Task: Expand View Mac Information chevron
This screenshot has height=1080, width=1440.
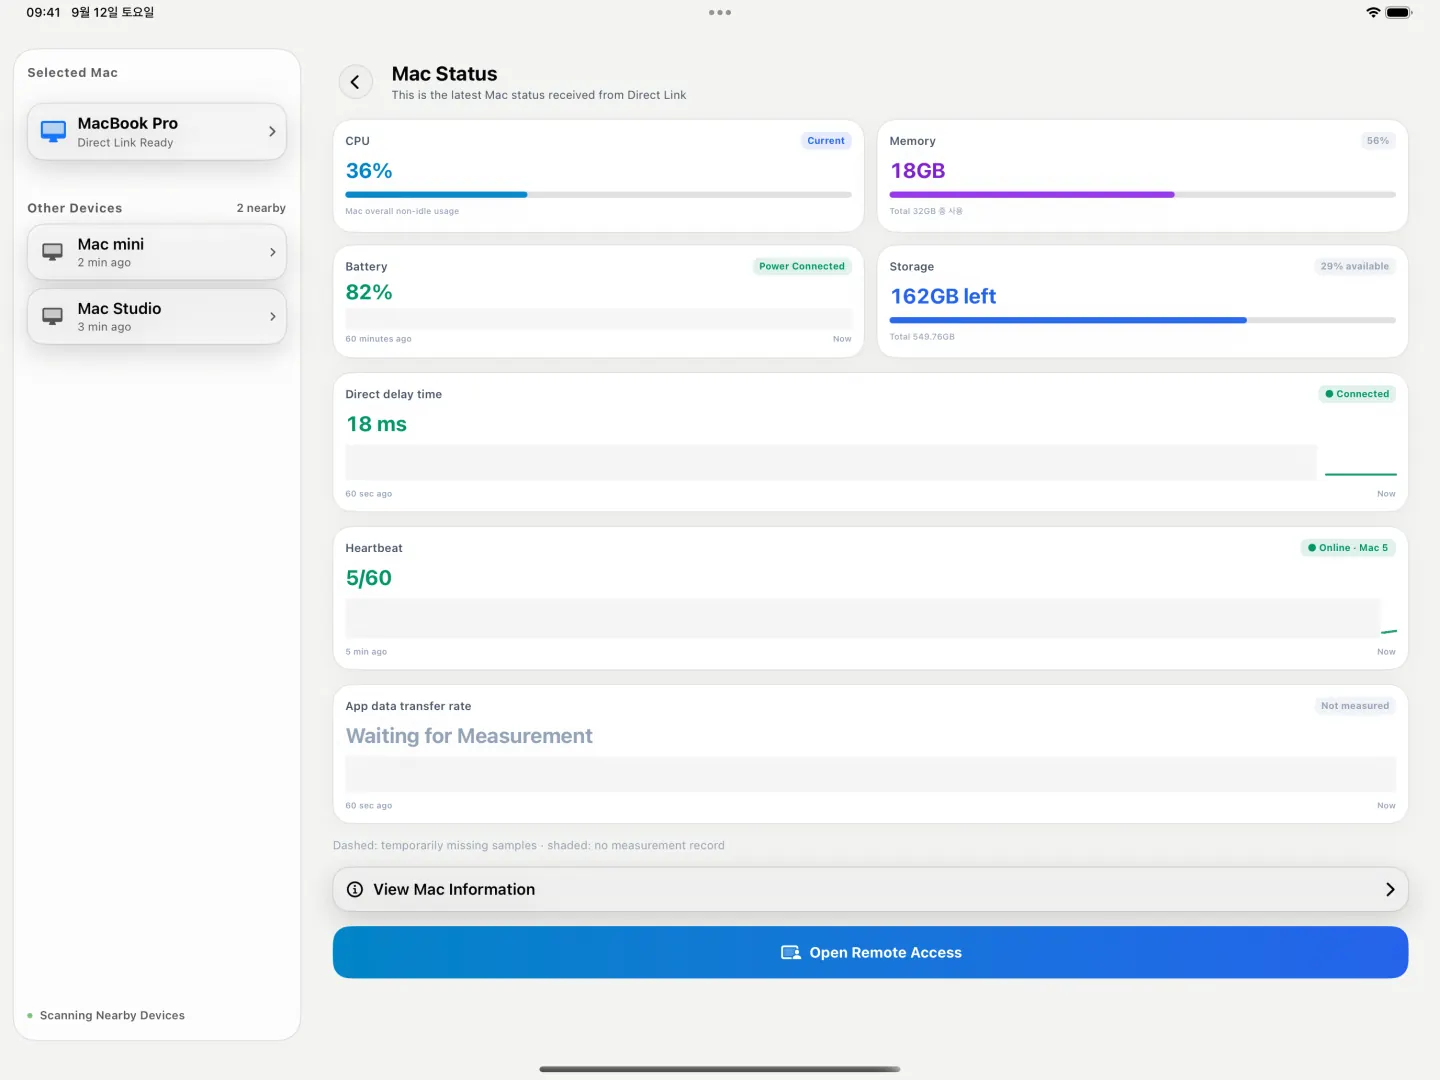Action: click(1390, 889)
